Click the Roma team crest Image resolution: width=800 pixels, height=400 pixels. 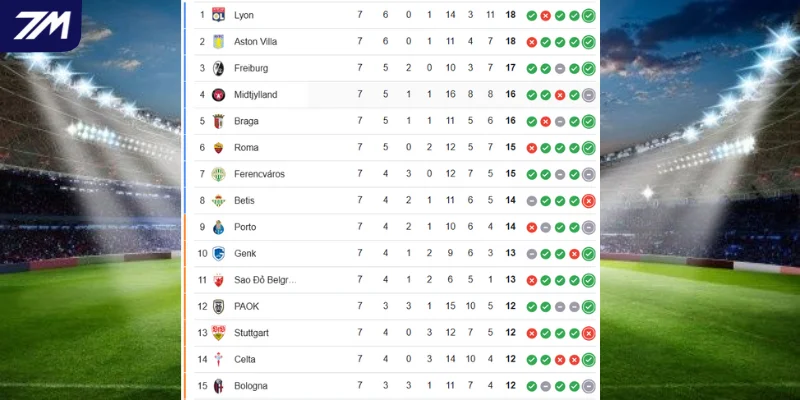click(x=218, y=148)
